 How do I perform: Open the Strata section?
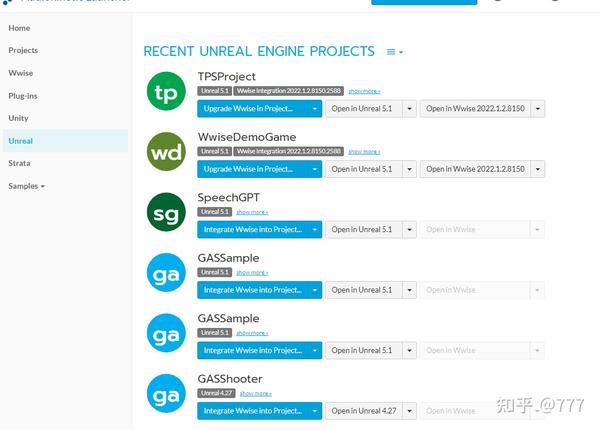(19, 163)
